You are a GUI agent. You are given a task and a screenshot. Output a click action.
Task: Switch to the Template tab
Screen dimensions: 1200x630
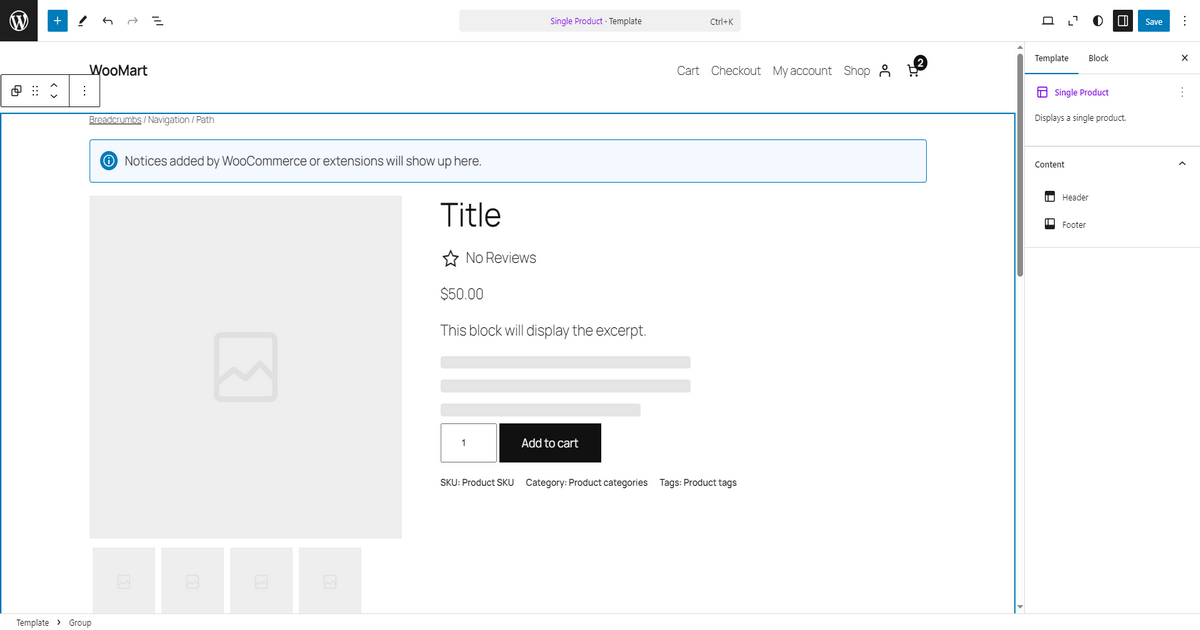tap(1051, 58)
